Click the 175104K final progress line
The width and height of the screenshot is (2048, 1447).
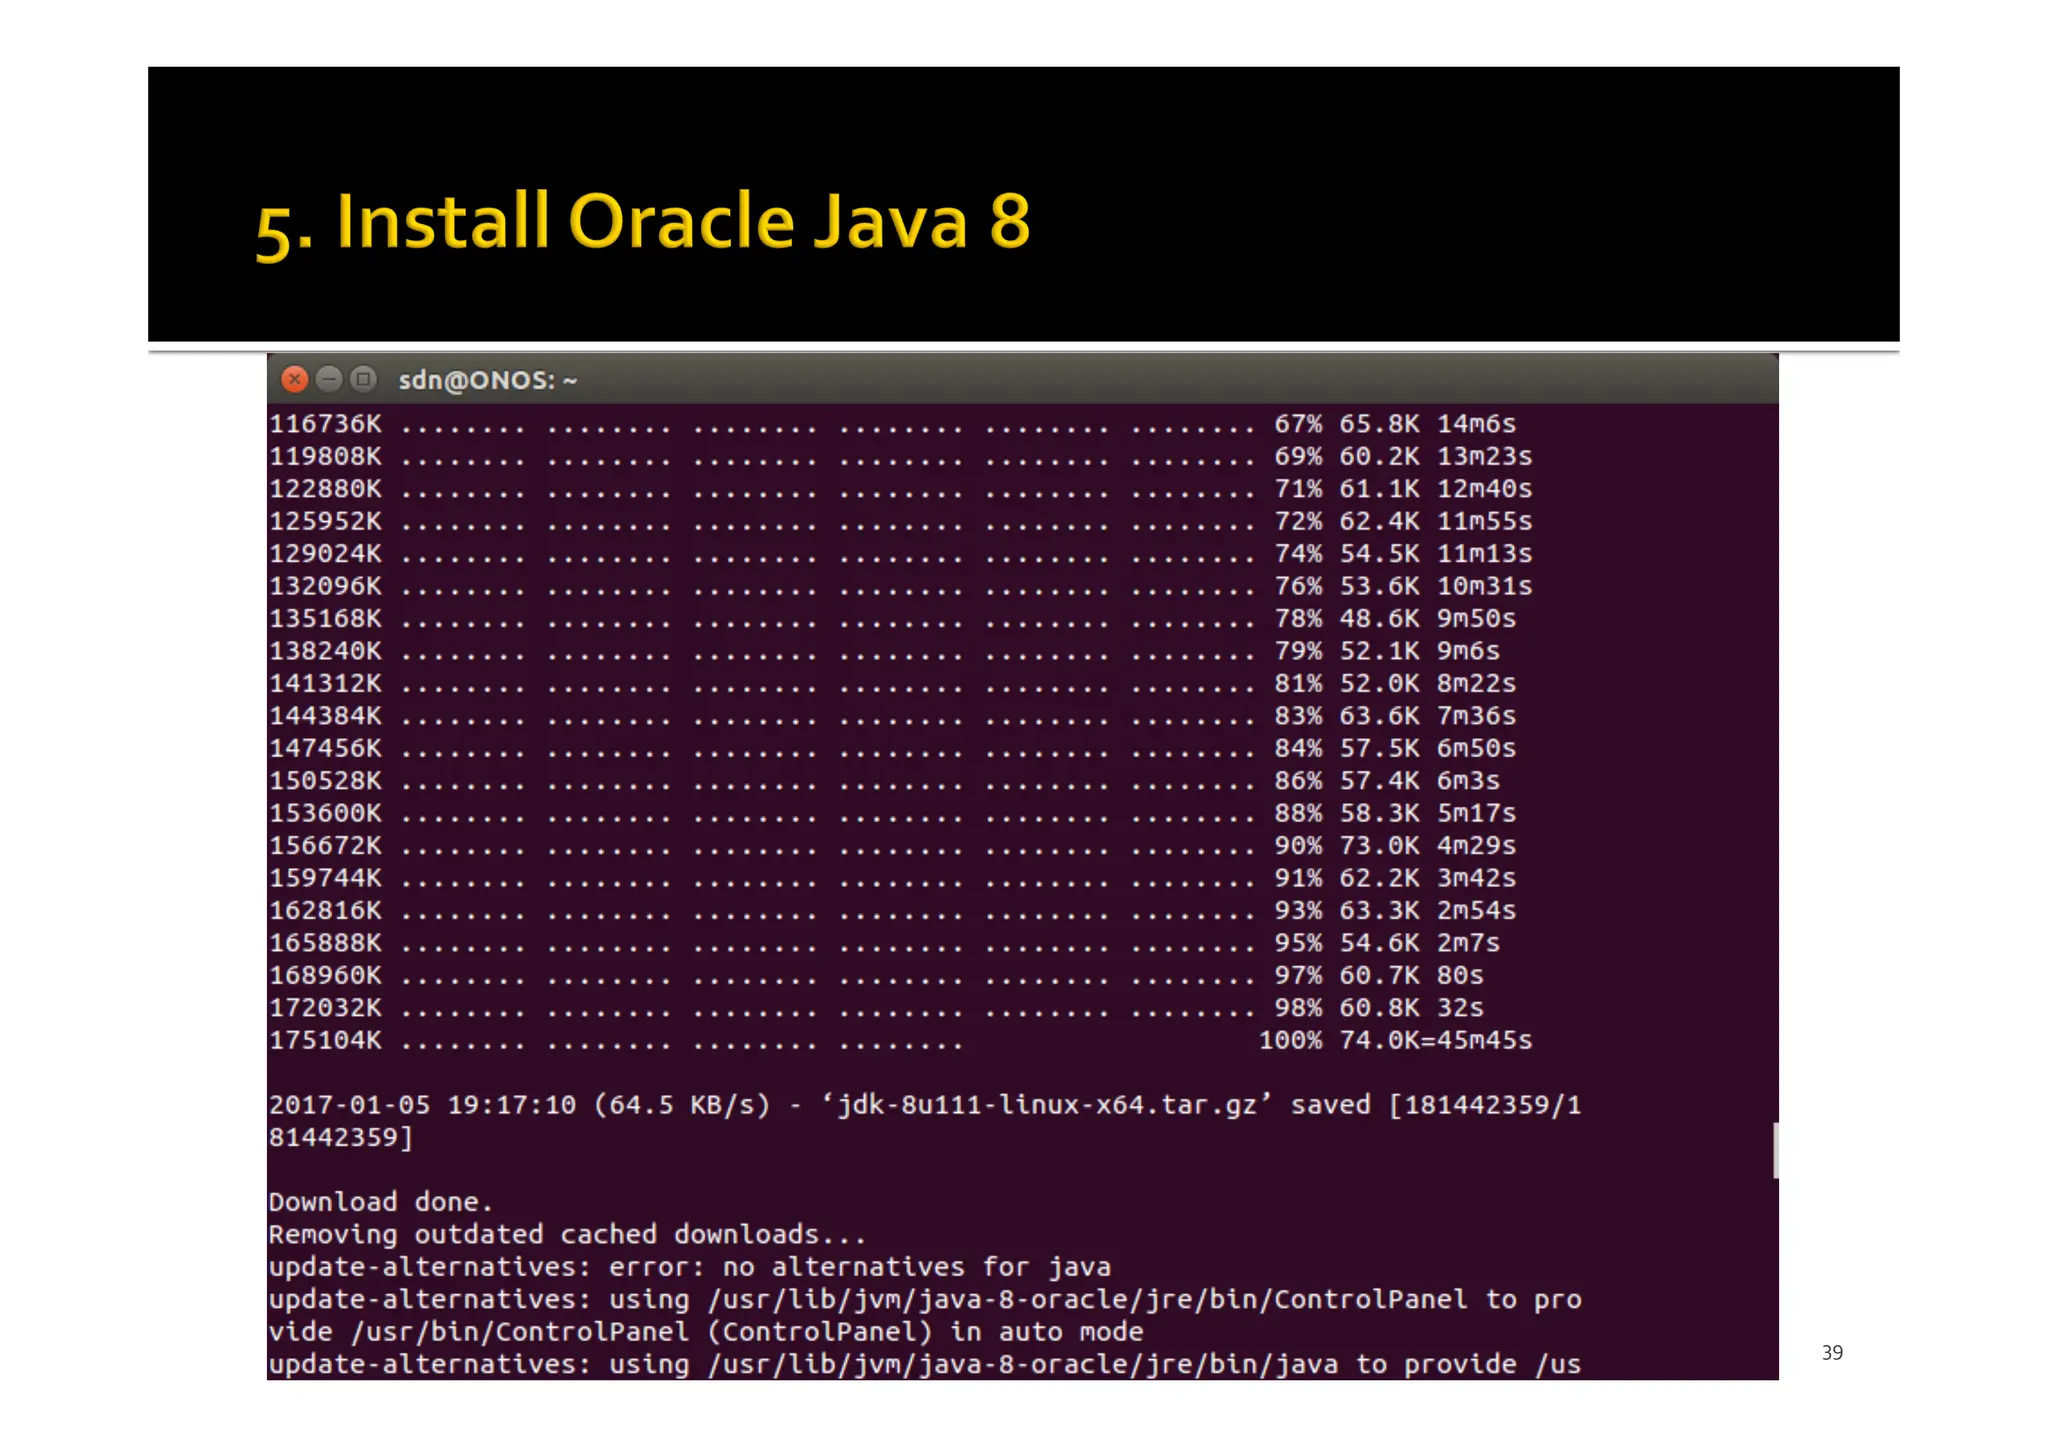325,1041
